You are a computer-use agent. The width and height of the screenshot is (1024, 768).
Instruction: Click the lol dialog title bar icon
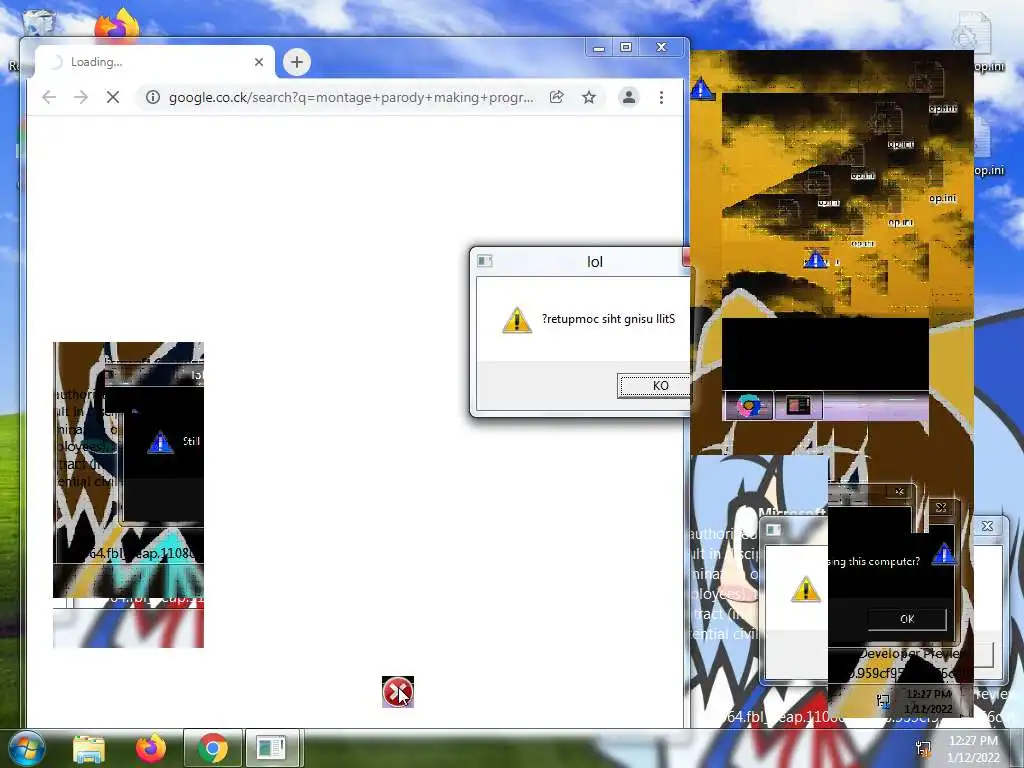coord(485,261)
